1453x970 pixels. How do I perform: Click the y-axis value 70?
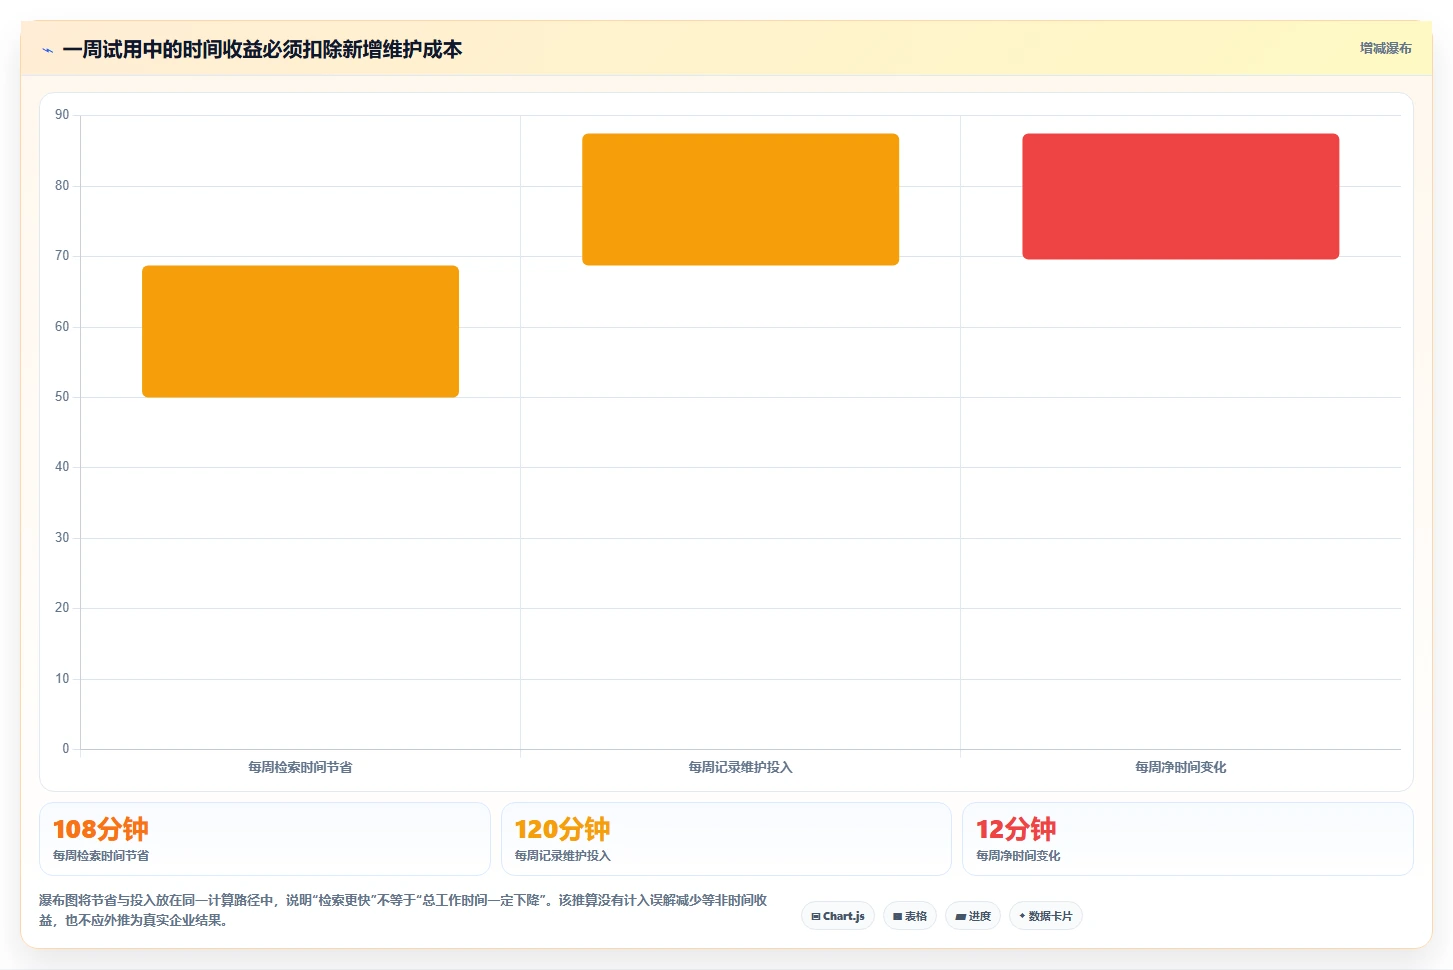coord(62,256)
